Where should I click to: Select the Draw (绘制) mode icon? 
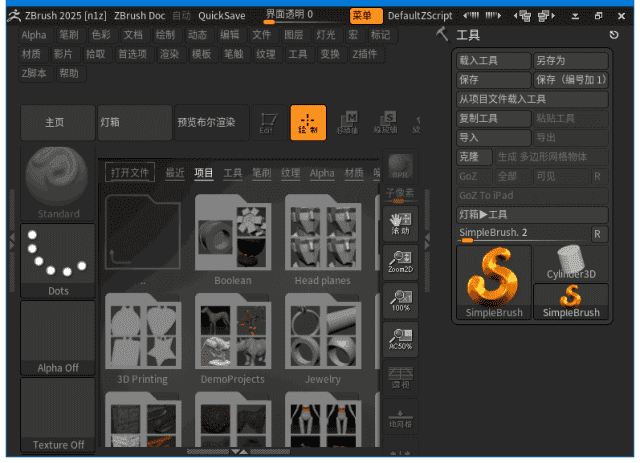click(x=308, y=122)
